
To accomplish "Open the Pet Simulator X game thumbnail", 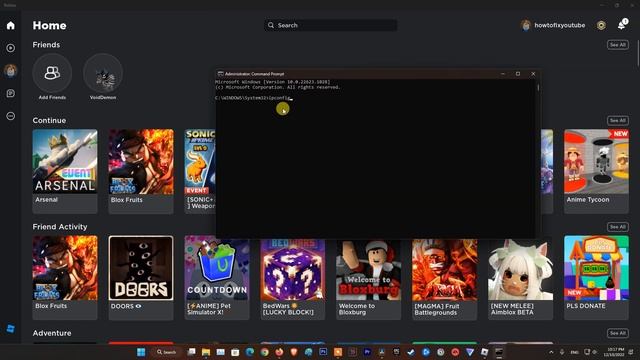I will click(x=217, y=269).
